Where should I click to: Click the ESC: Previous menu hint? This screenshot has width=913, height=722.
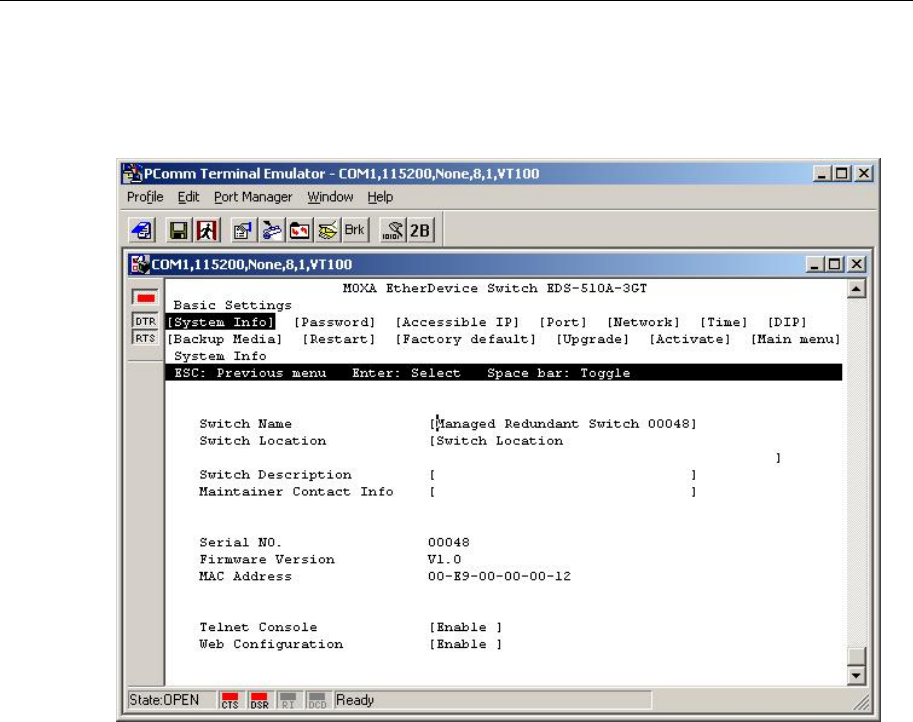[250, 373]
